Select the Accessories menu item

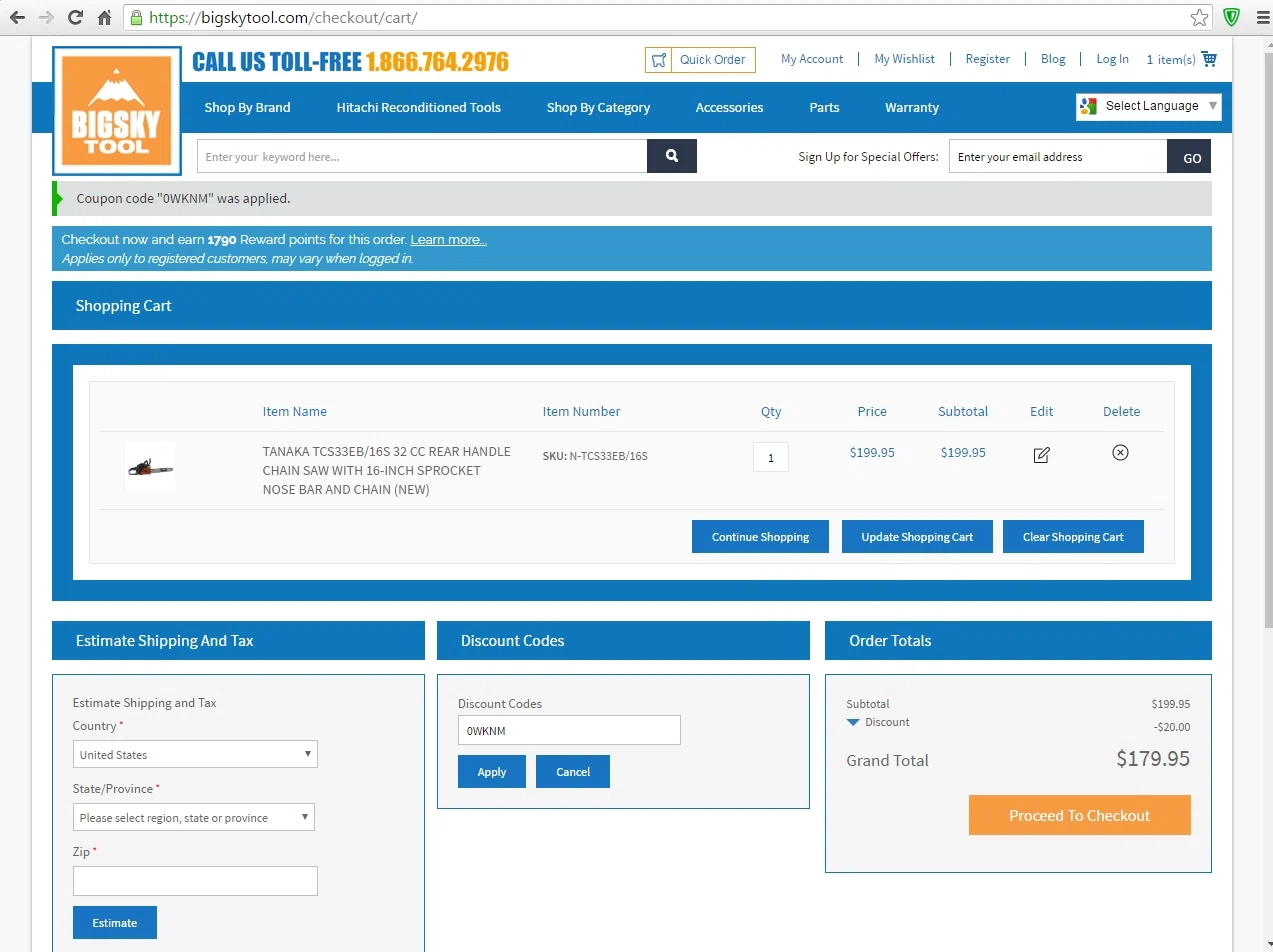pyautogui.click(x=729, y=107)
